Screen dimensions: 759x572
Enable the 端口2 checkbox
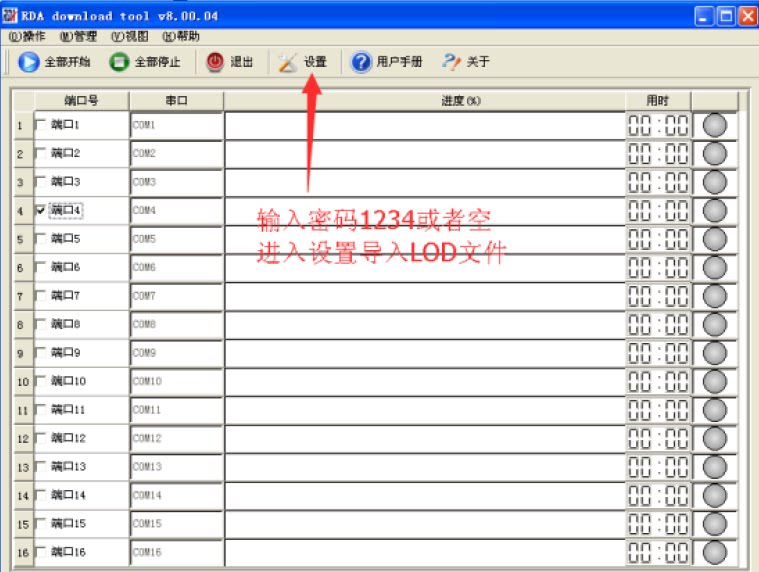pyautogui.click(x=41, y=153)
